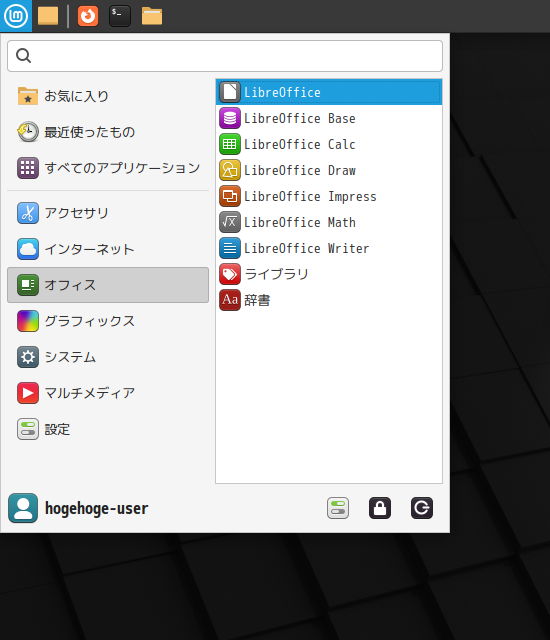
Task: Open the 辞書 dictionary app
Action: pyautogui.click(x=329, y=300)
